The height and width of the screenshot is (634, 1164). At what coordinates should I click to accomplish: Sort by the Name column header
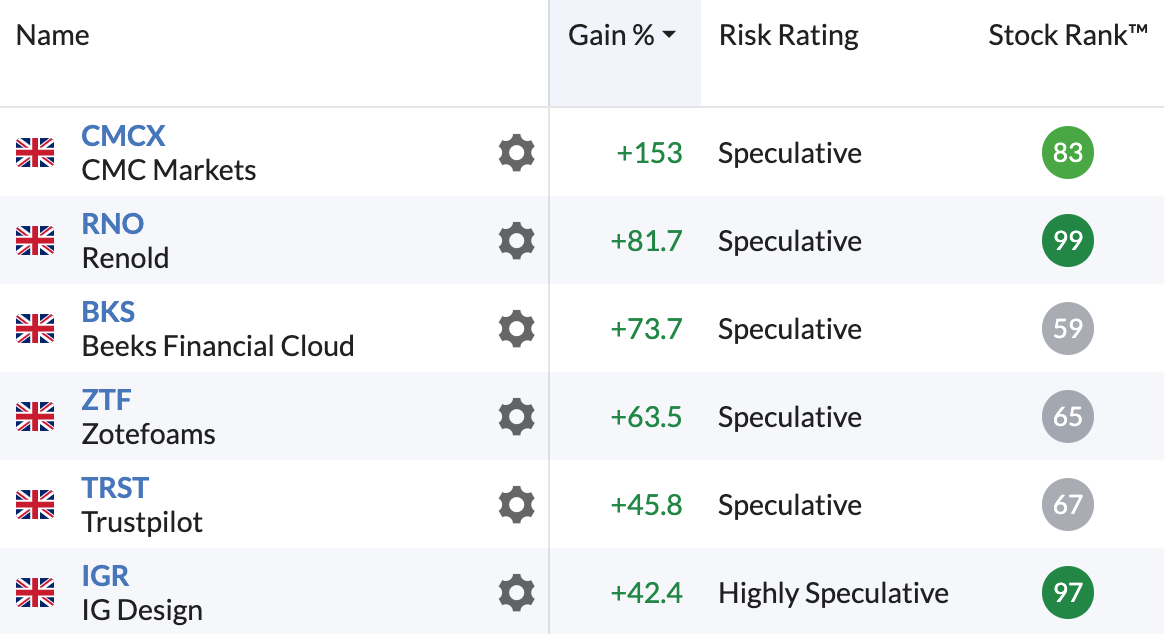coord(53,35)
